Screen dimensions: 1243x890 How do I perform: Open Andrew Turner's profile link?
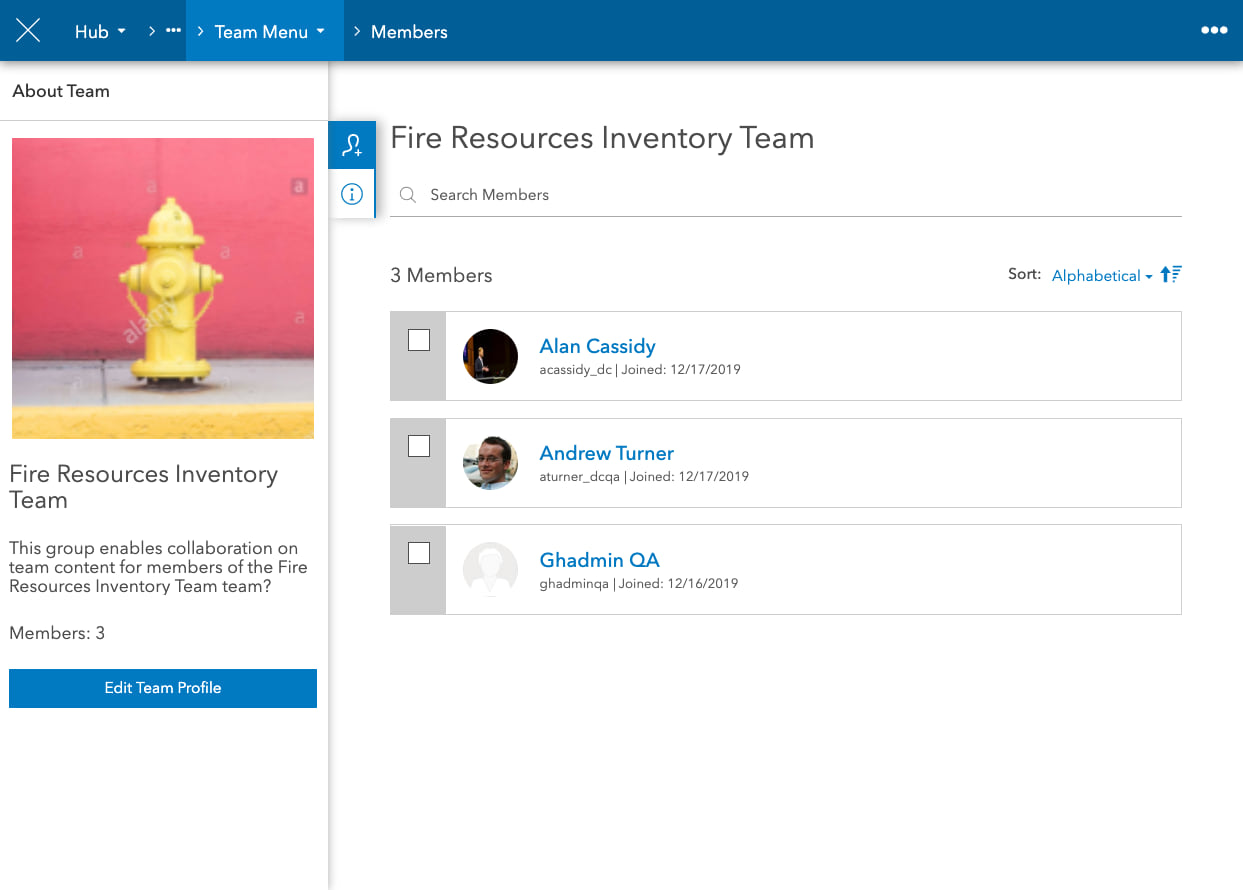606,453
